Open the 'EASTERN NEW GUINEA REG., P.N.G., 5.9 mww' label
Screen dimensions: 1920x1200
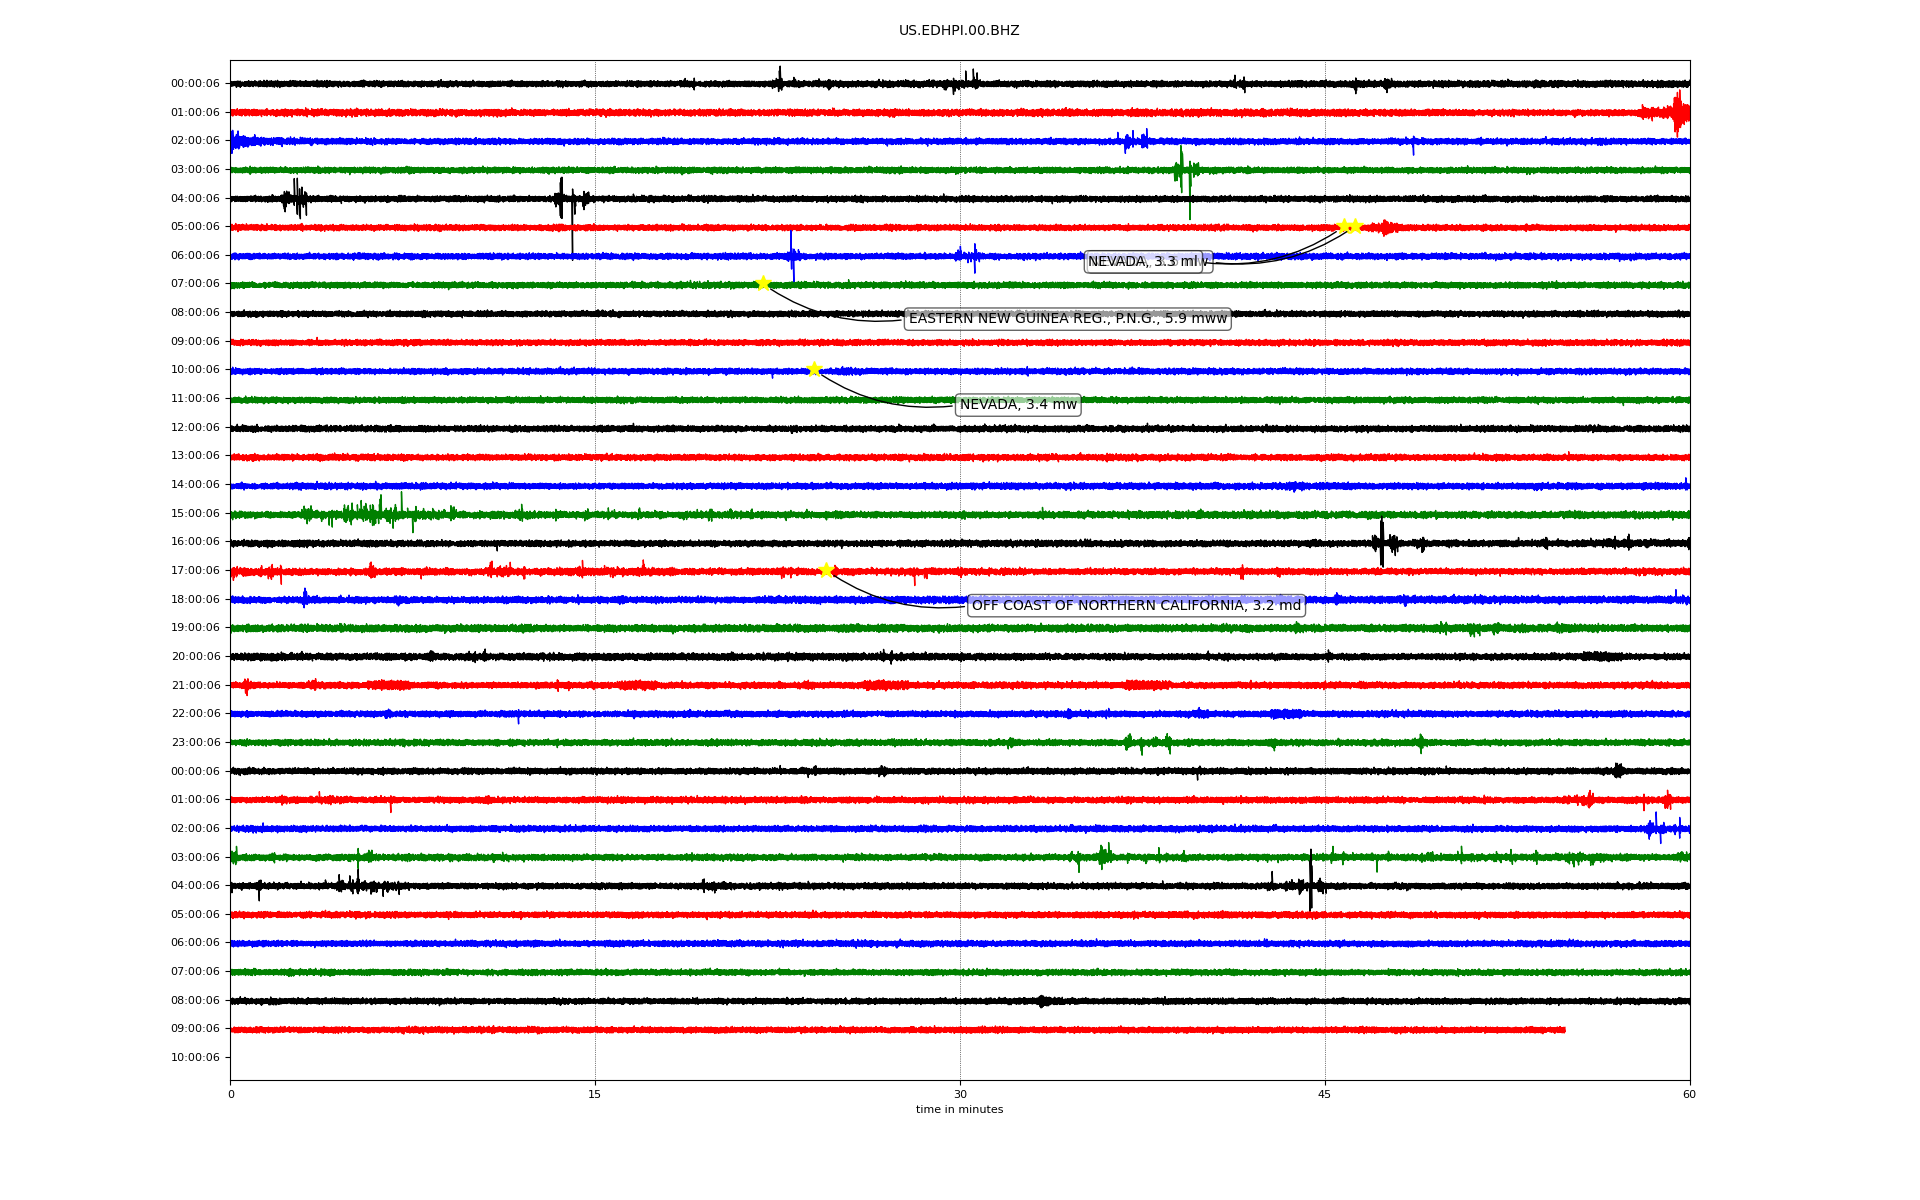(1067, 319)
